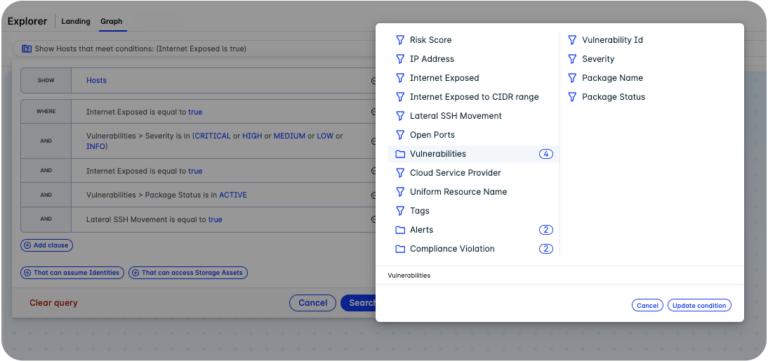Click the LOW severity value
Image resolution: width=768 pixels, height=362 pixels.
(x=325, y=136)
